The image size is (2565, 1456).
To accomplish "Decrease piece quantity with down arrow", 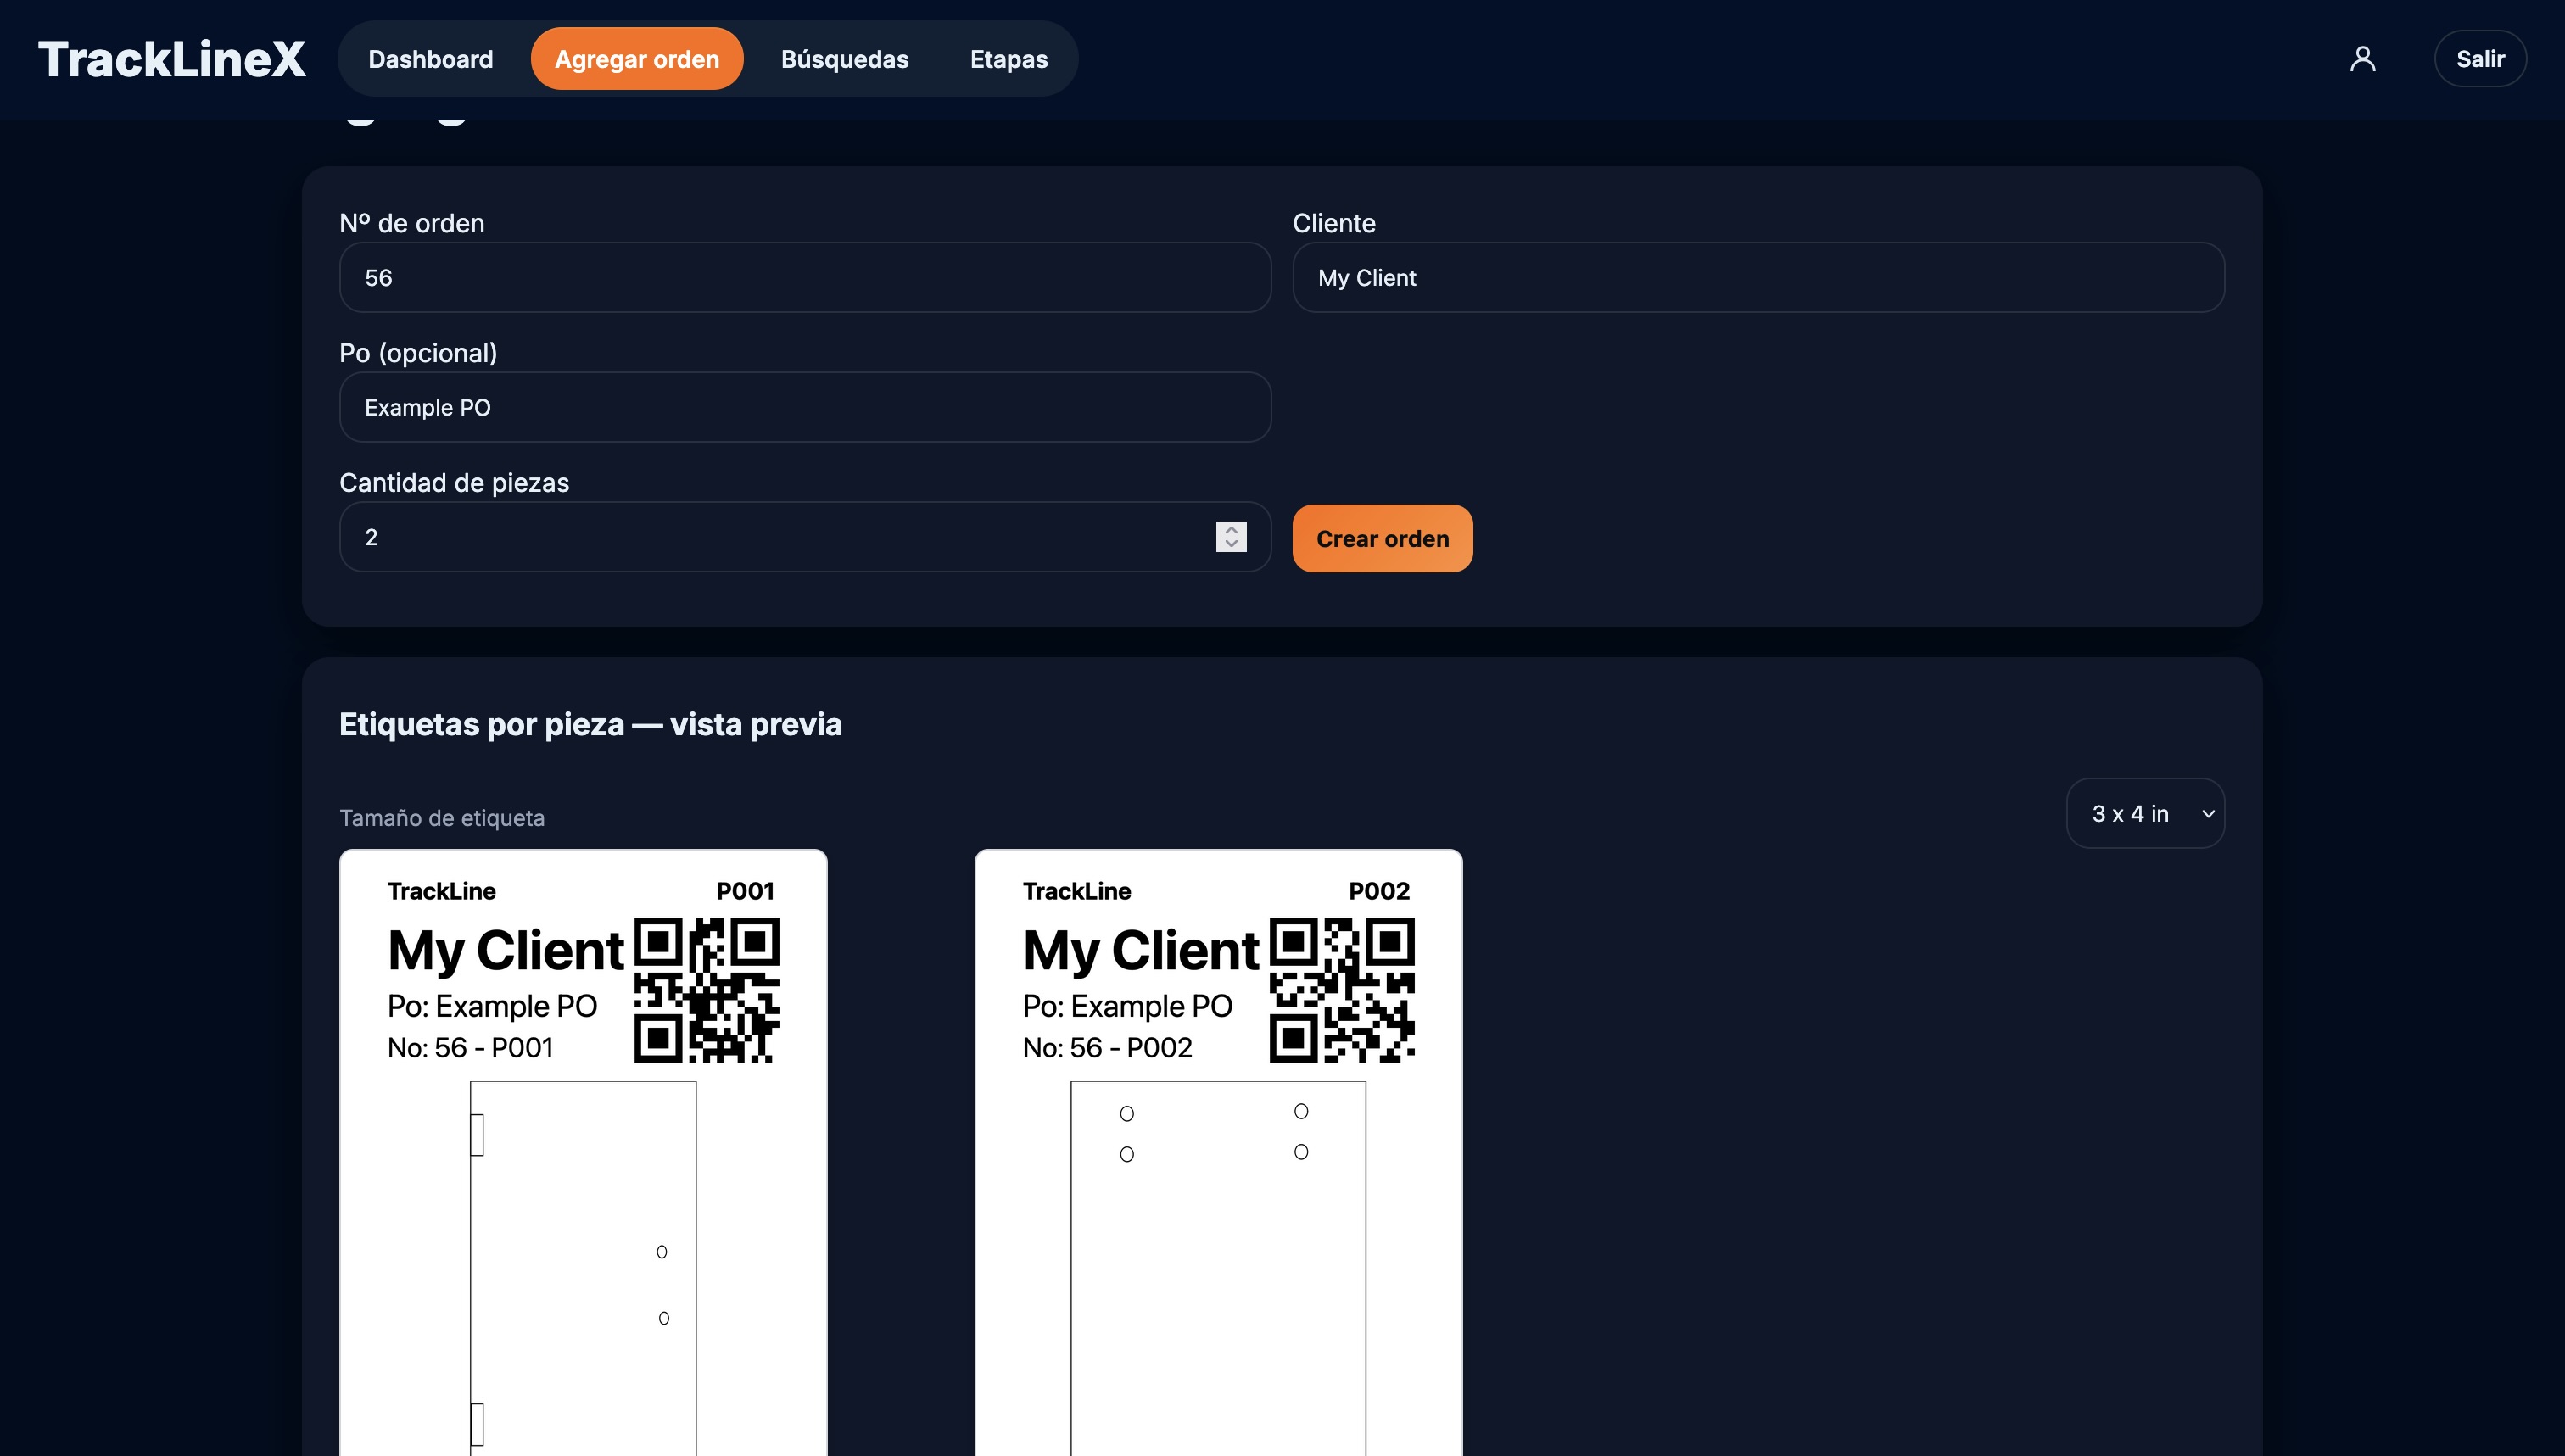I will (1231, 544).
